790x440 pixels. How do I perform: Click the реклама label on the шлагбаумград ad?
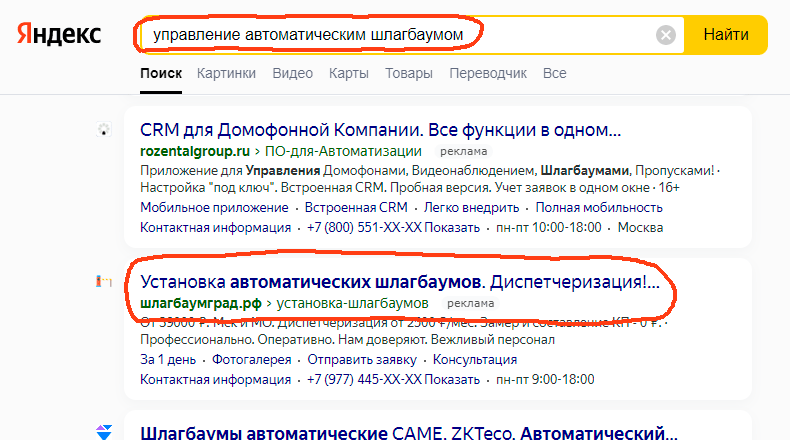click(471, 303)
